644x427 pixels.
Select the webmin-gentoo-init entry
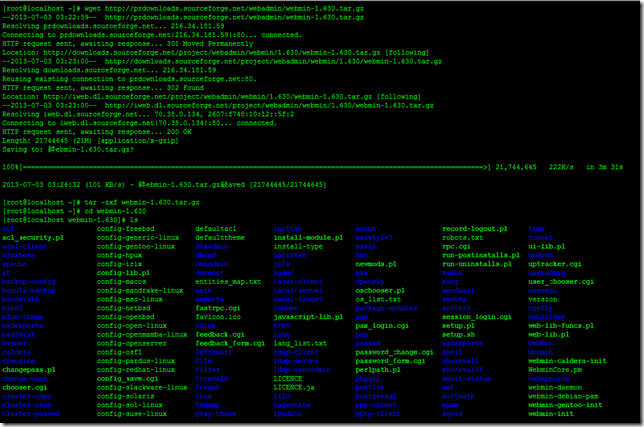tap(565, 405)
